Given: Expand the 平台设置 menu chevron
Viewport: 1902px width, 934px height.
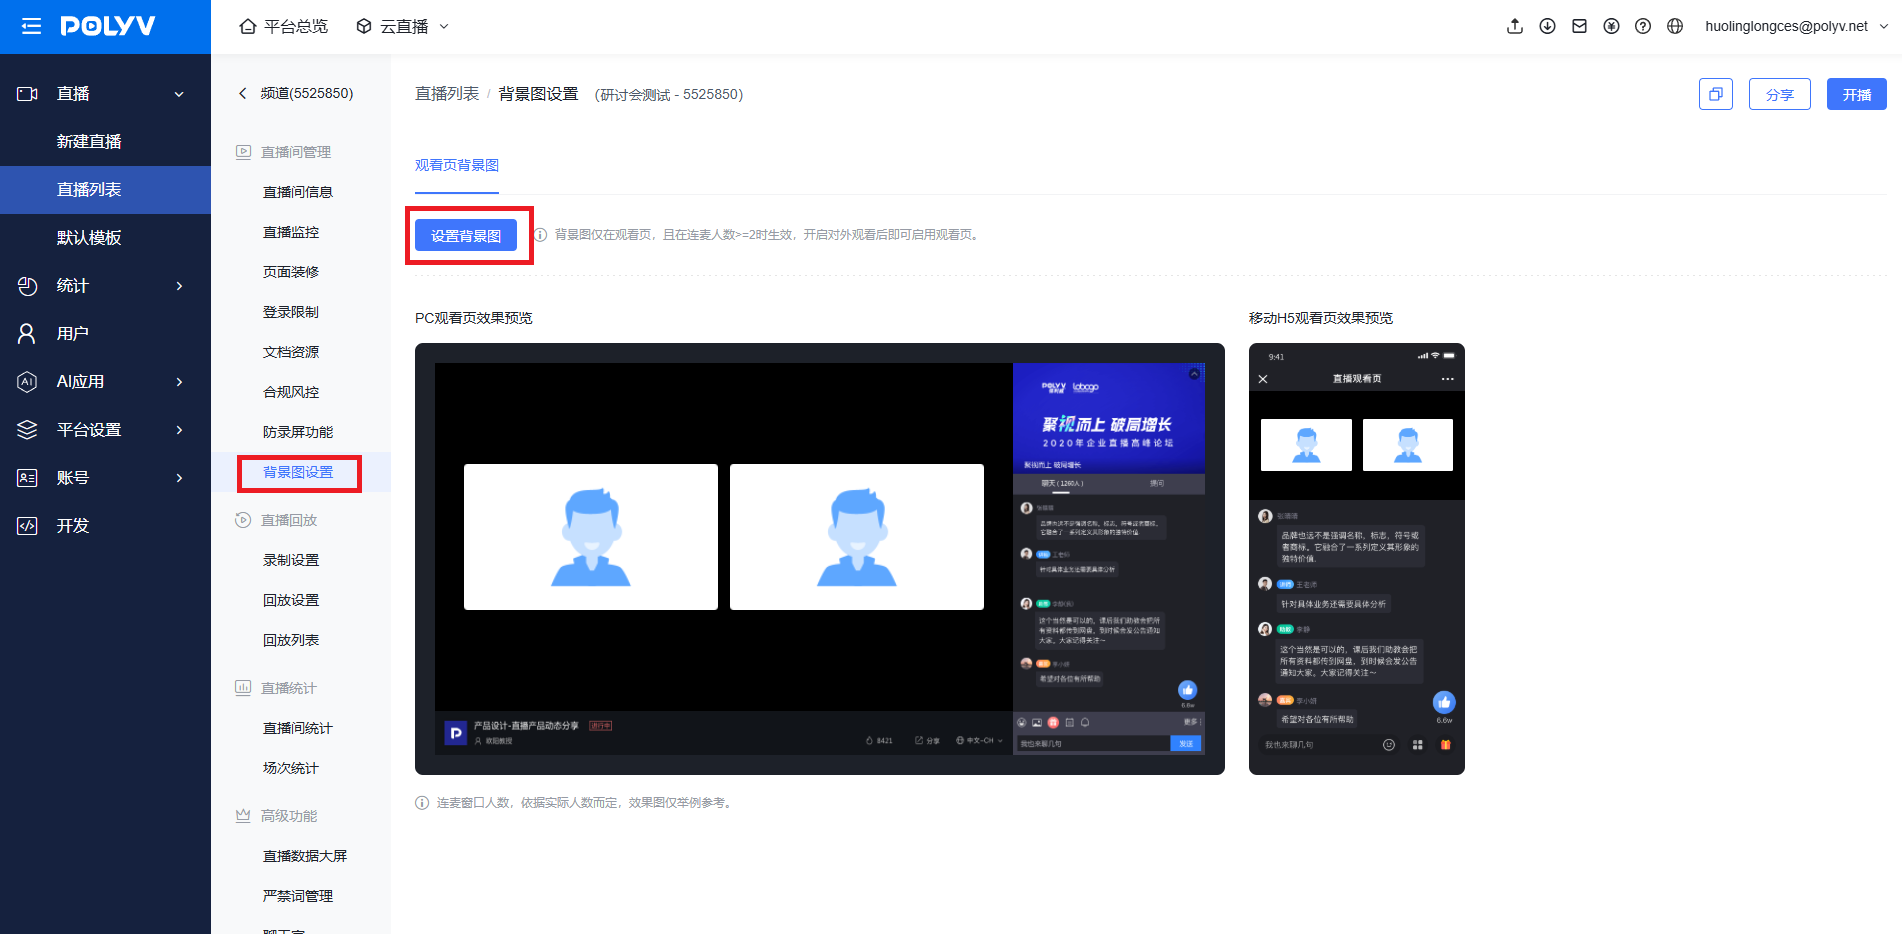Looking at the screenshot, I should point(179,430).
